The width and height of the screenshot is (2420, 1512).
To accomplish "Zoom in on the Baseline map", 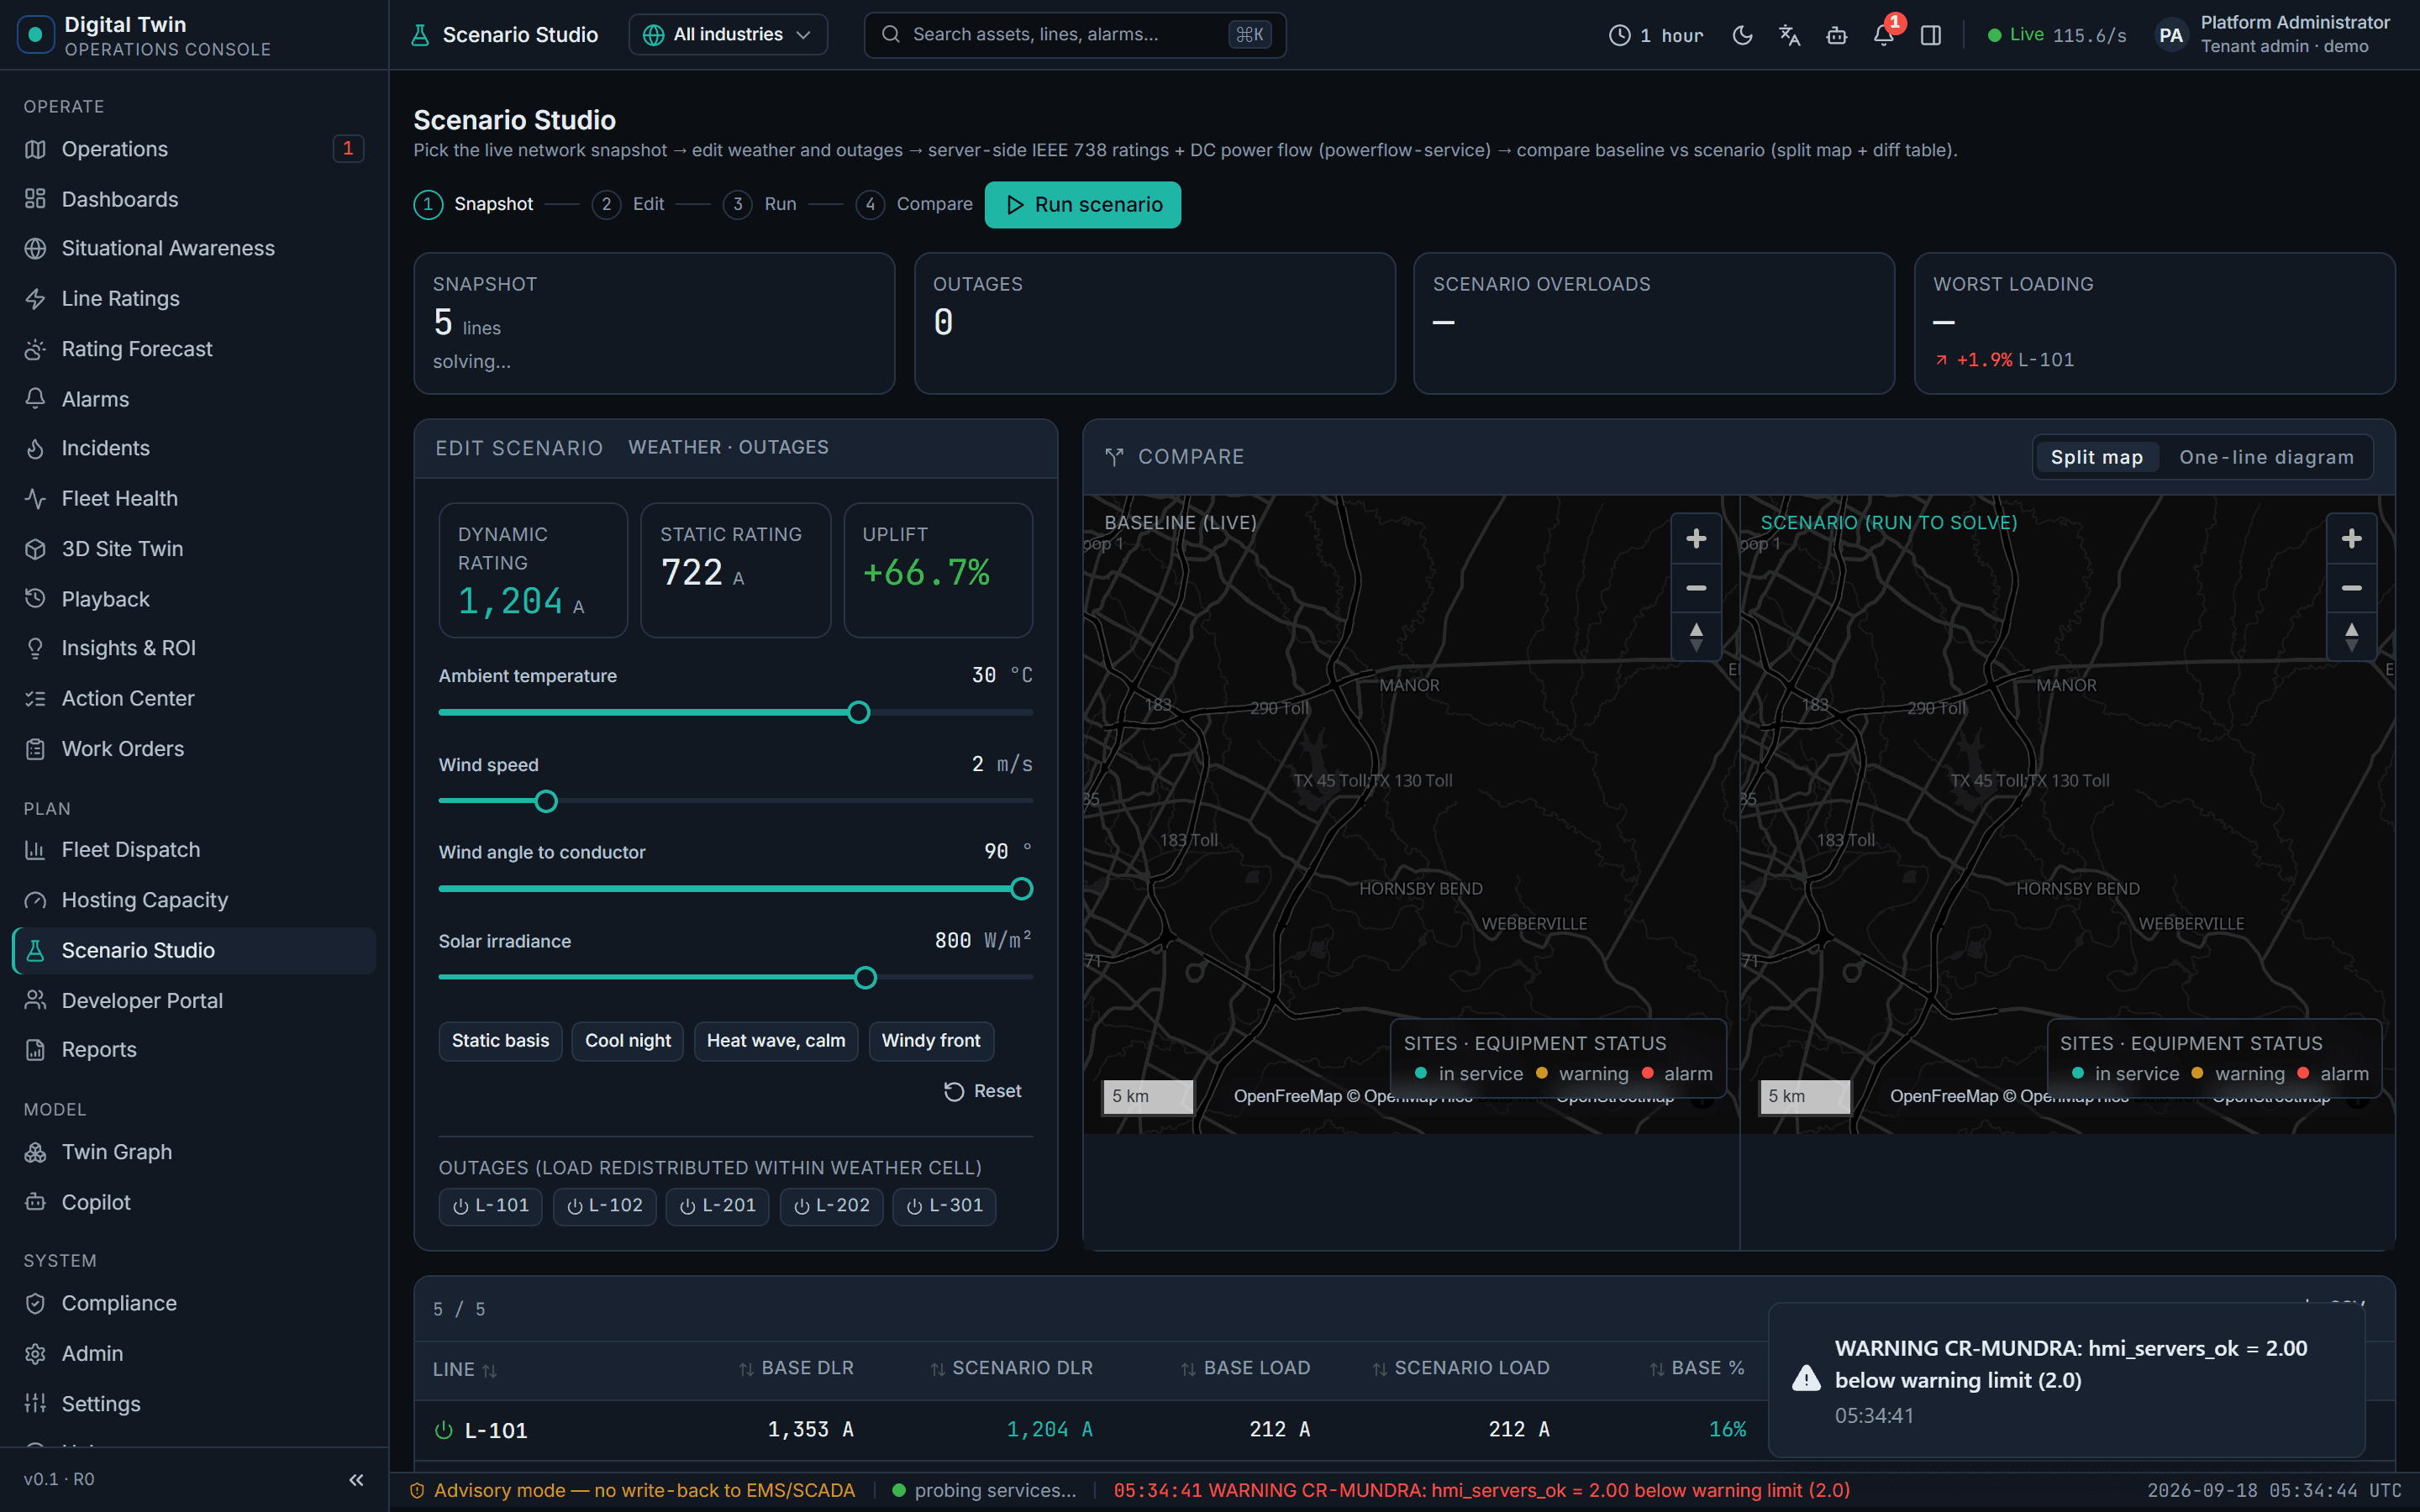I will (1696, 539).
